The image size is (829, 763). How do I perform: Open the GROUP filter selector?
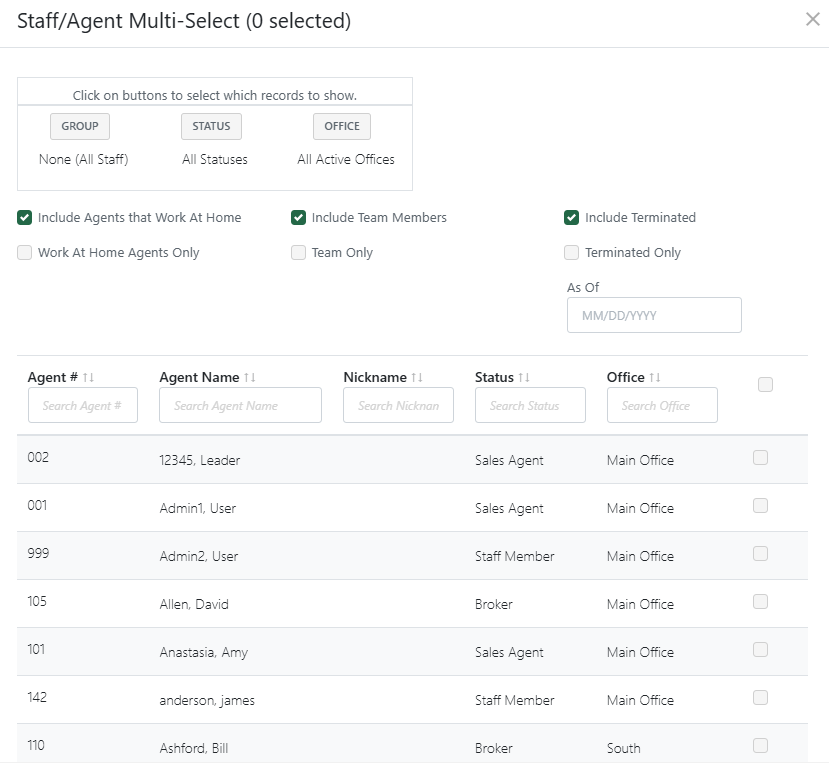pyautogui.click(x=79, y=126)
